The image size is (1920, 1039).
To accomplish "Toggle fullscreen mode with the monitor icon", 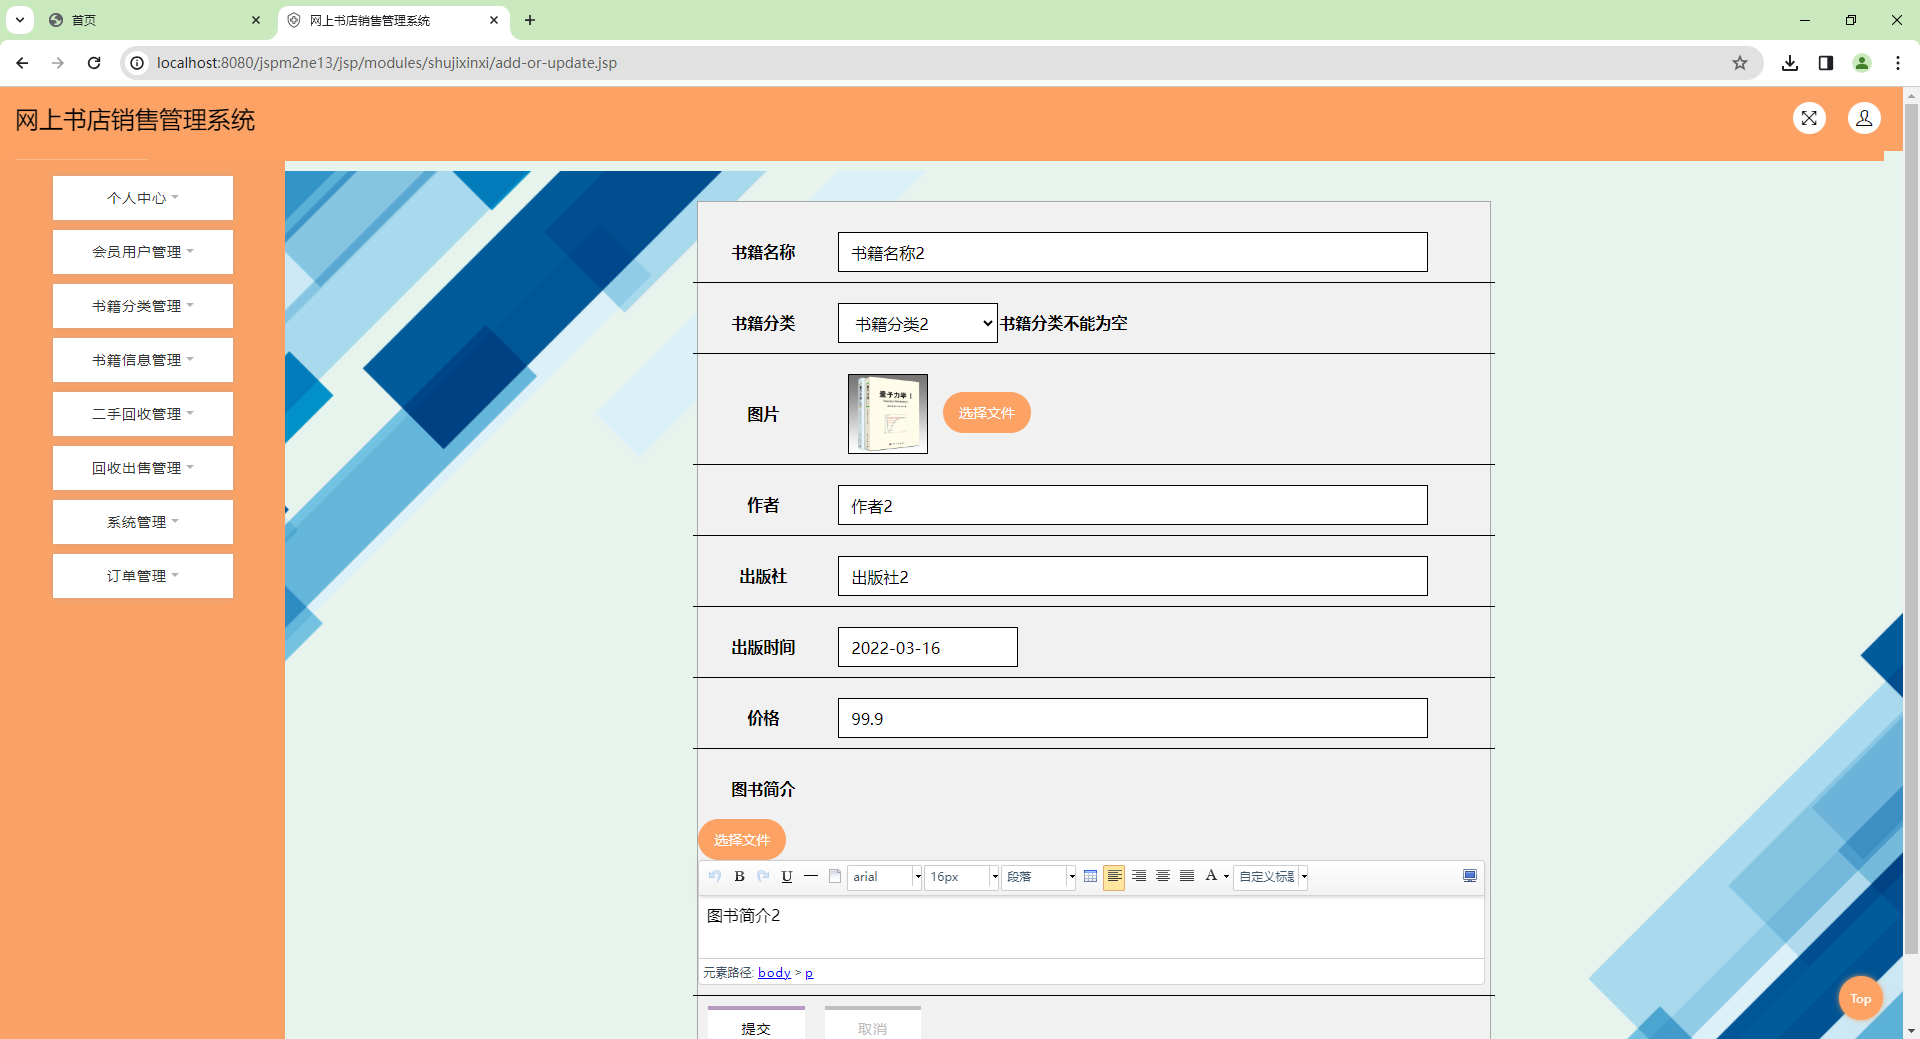I will [1470, 876].
